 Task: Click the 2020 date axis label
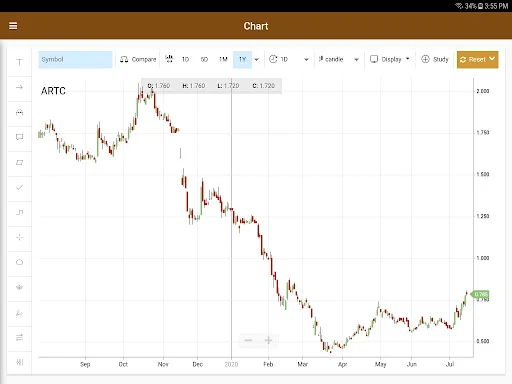[x=231, y=364]
